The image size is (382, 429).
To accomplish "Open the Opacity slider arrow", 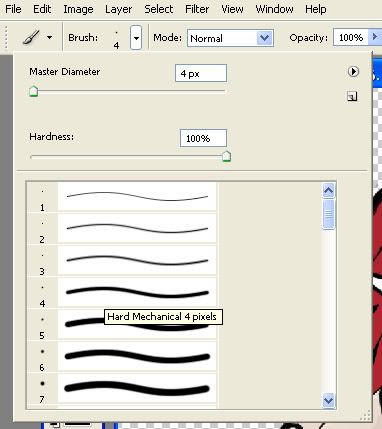I will click(374, 37).
